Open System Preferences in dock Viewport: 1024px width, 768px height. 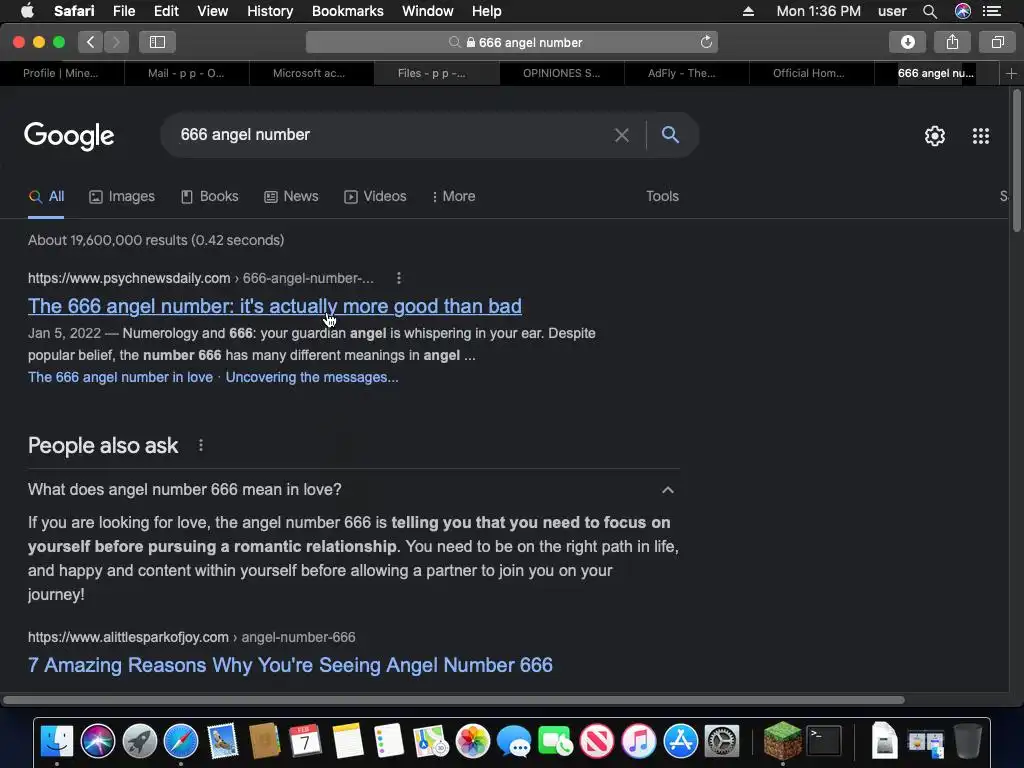click(722, 741)
